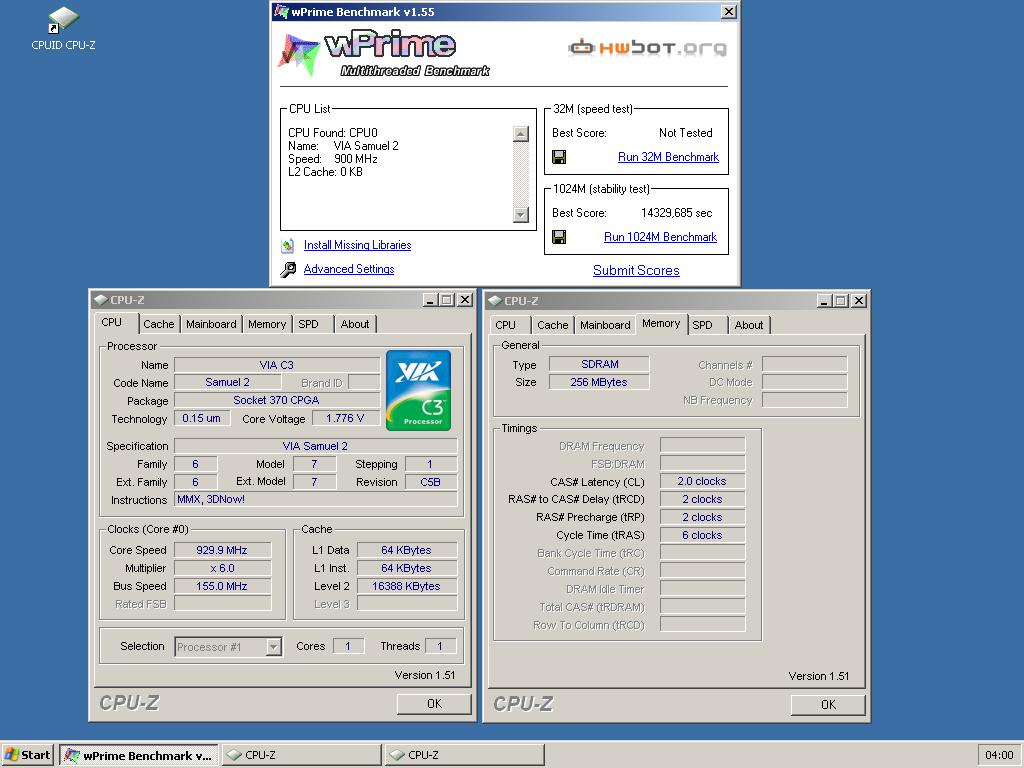
Task: Click OK in left CPU-Z window
Action: click(434, 703)
